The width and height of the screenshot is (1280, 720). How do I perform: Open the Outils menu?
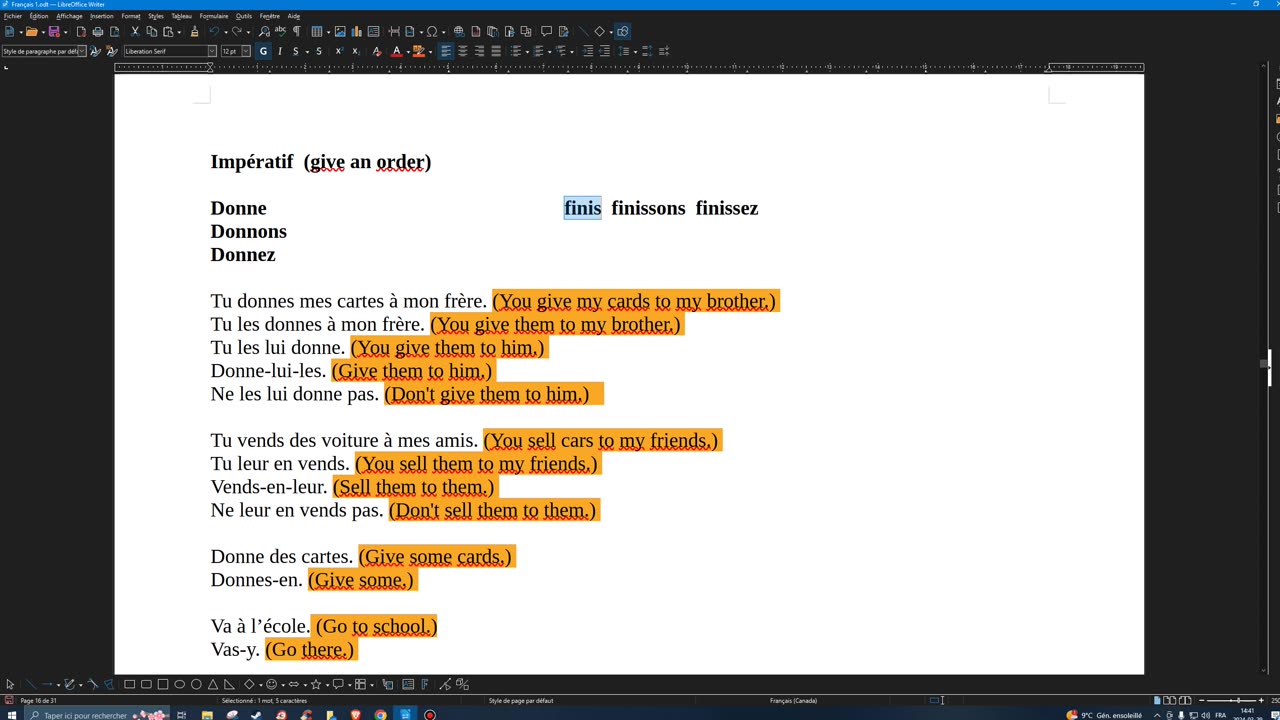tap(244, 16)
